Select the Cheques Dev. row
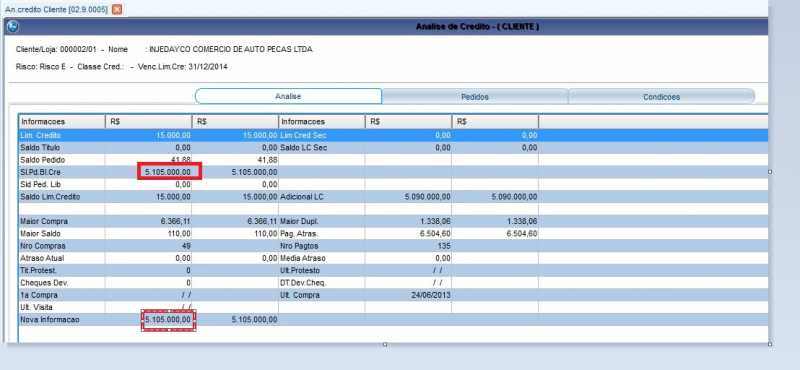The width and height of the screenshot is (800, 370). (393, 282)
